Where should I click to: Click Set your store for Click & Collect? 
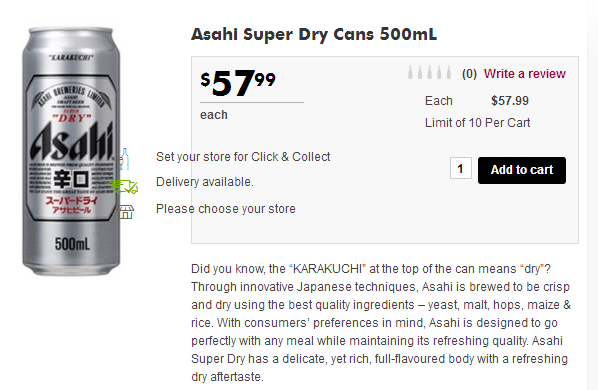[243, 157]
